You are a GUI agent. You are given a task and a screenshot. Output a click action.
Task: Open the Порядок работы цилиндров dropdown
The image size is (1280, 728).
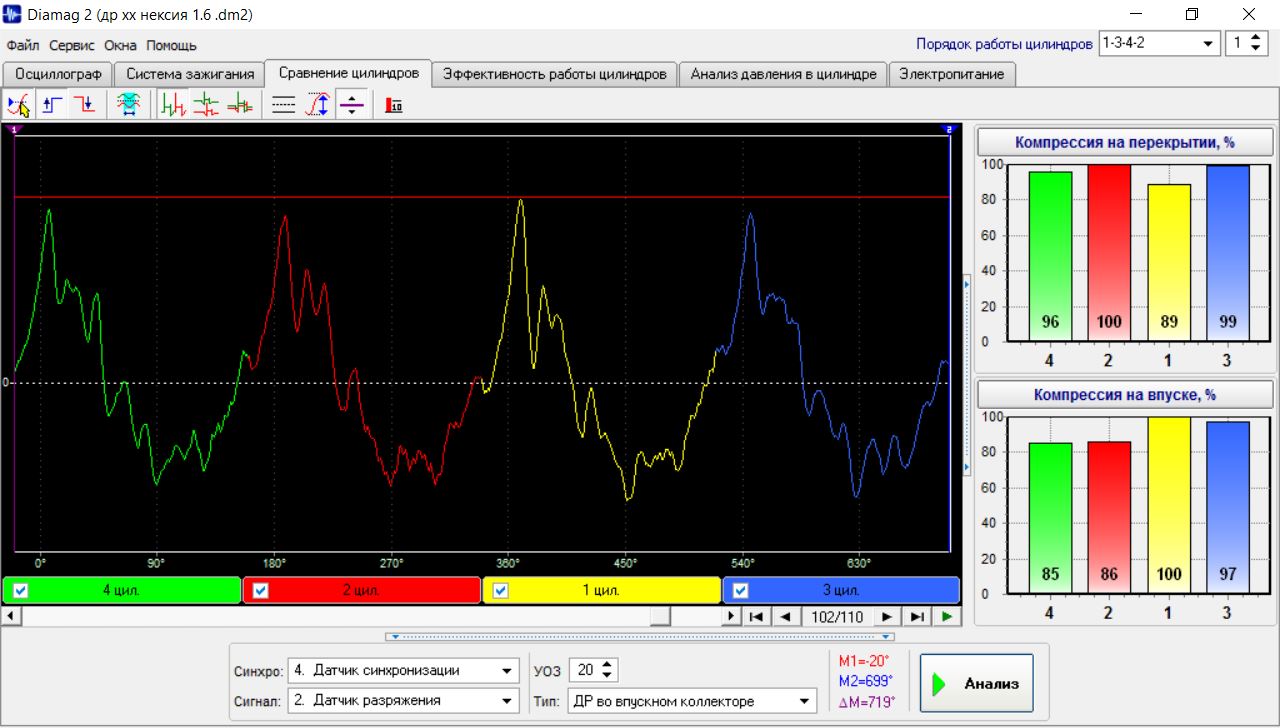click(x=1209, y=43)
